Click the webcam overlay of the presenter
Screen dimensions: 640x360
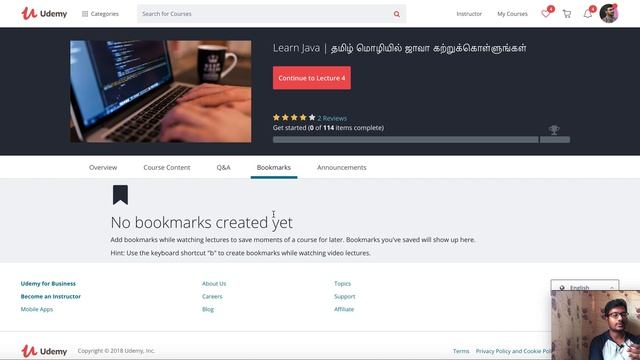596,325
